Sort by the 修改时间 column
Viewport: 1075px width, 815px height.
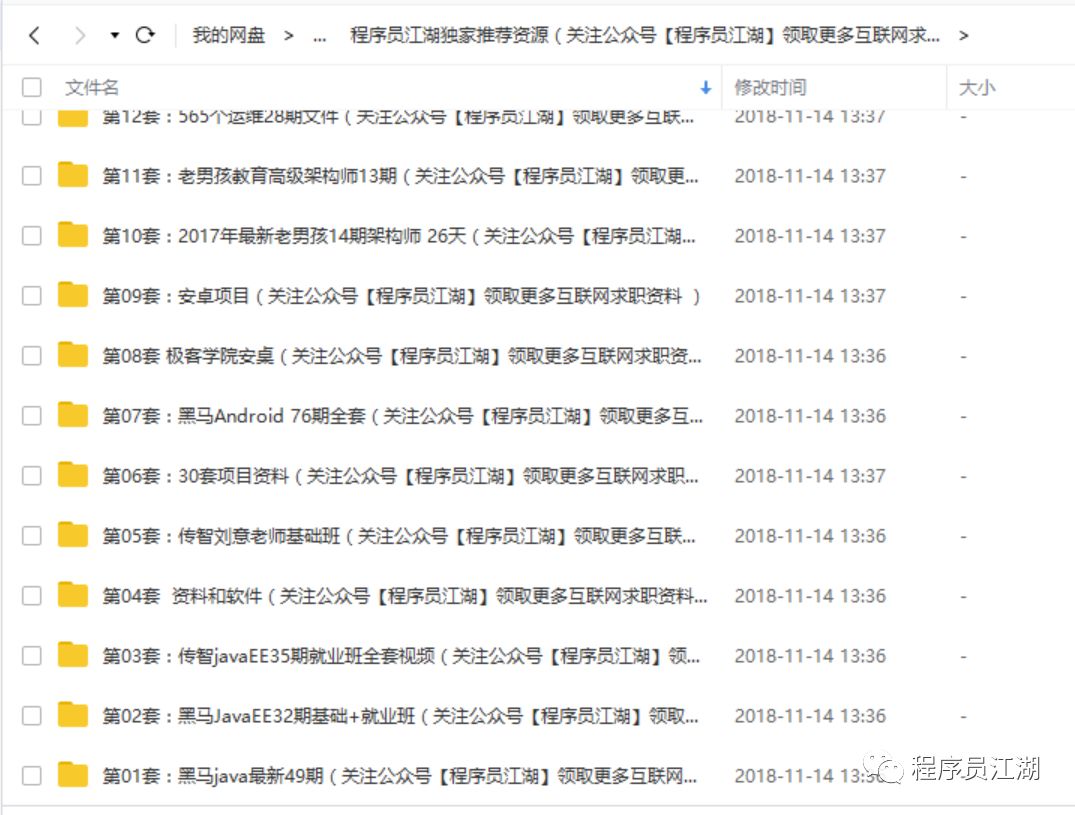tap(770, 87)
